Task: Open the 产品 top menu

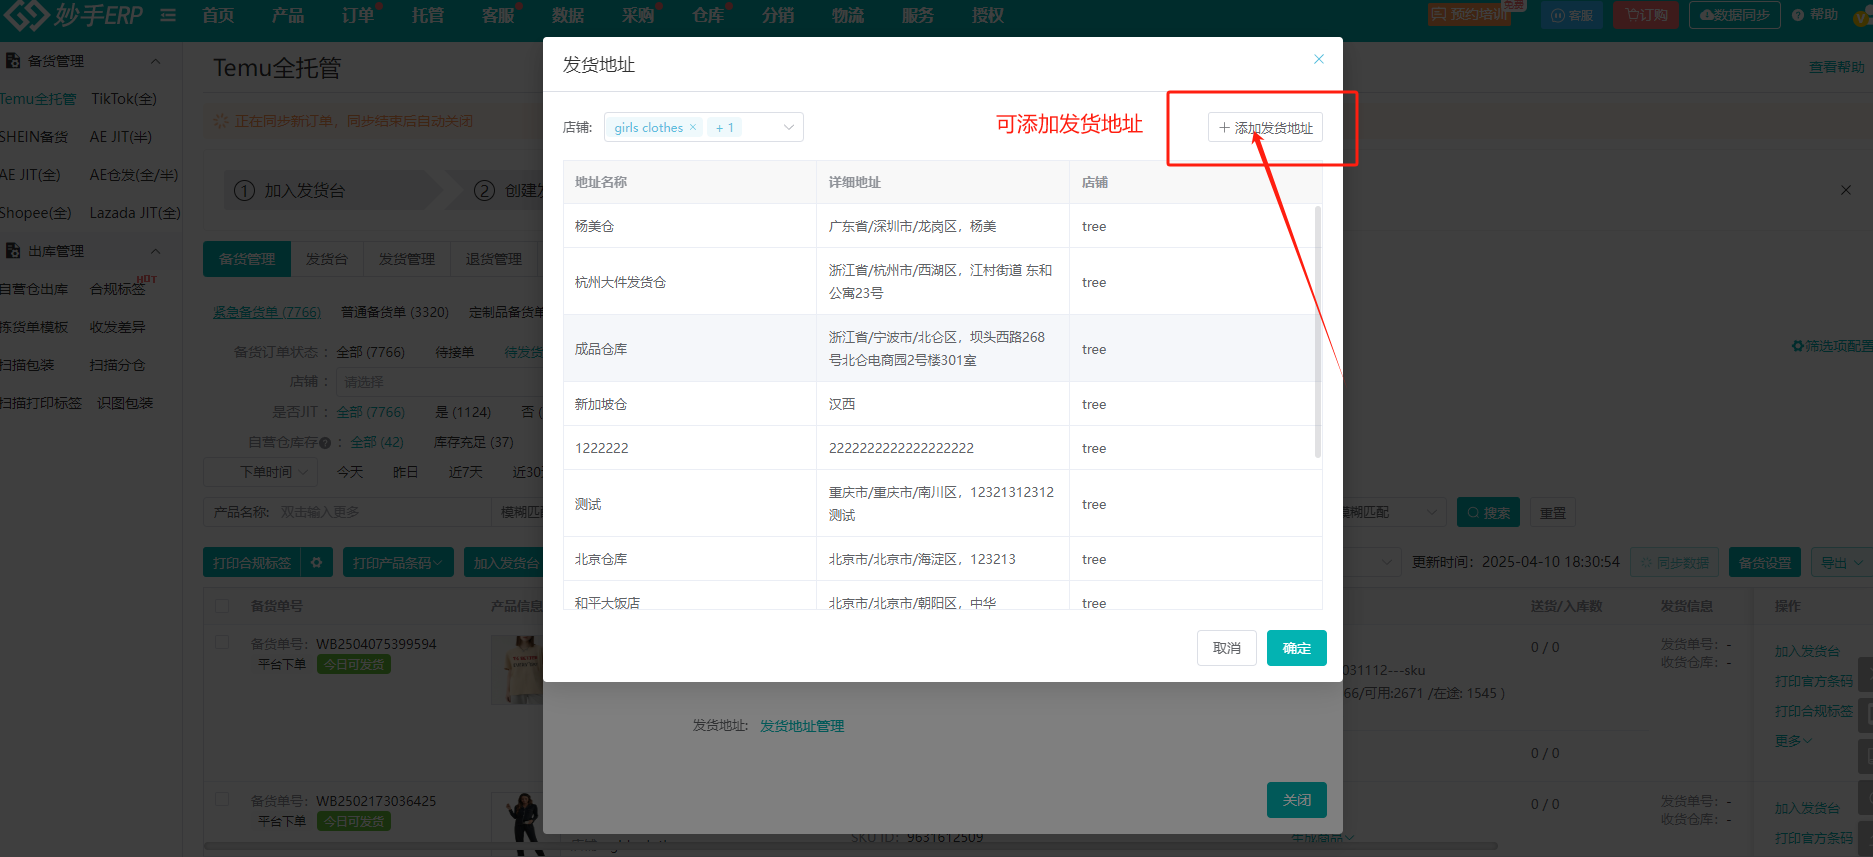Action: (288, 15)
